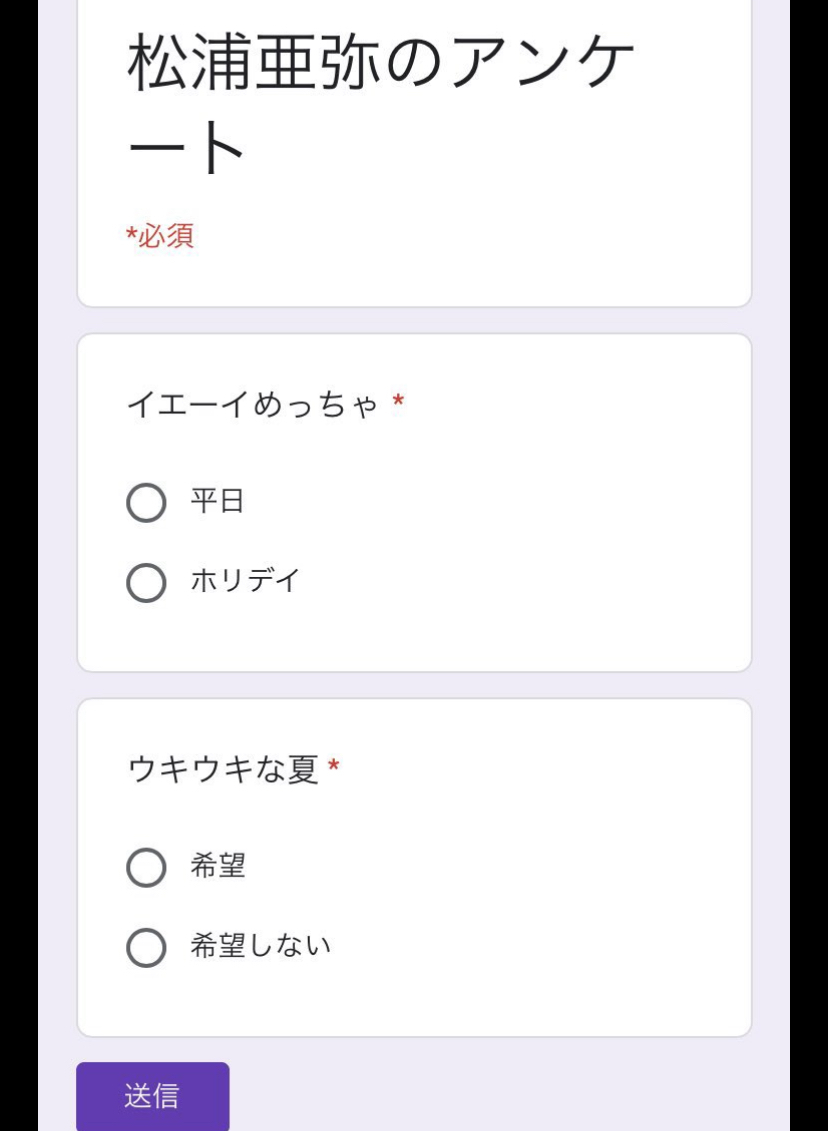Click the question heading ウキウキな夏
This screenshot has width=828, height=1131.
tap(223, 770)
